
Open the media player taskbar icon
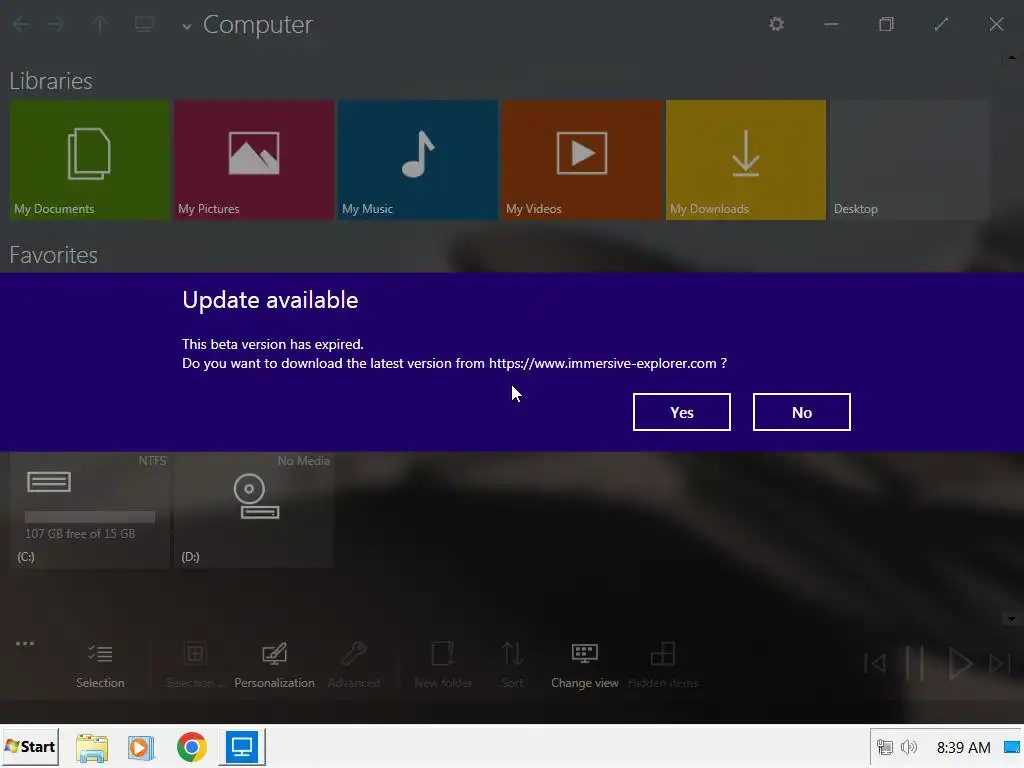click(x=141, y=747)
